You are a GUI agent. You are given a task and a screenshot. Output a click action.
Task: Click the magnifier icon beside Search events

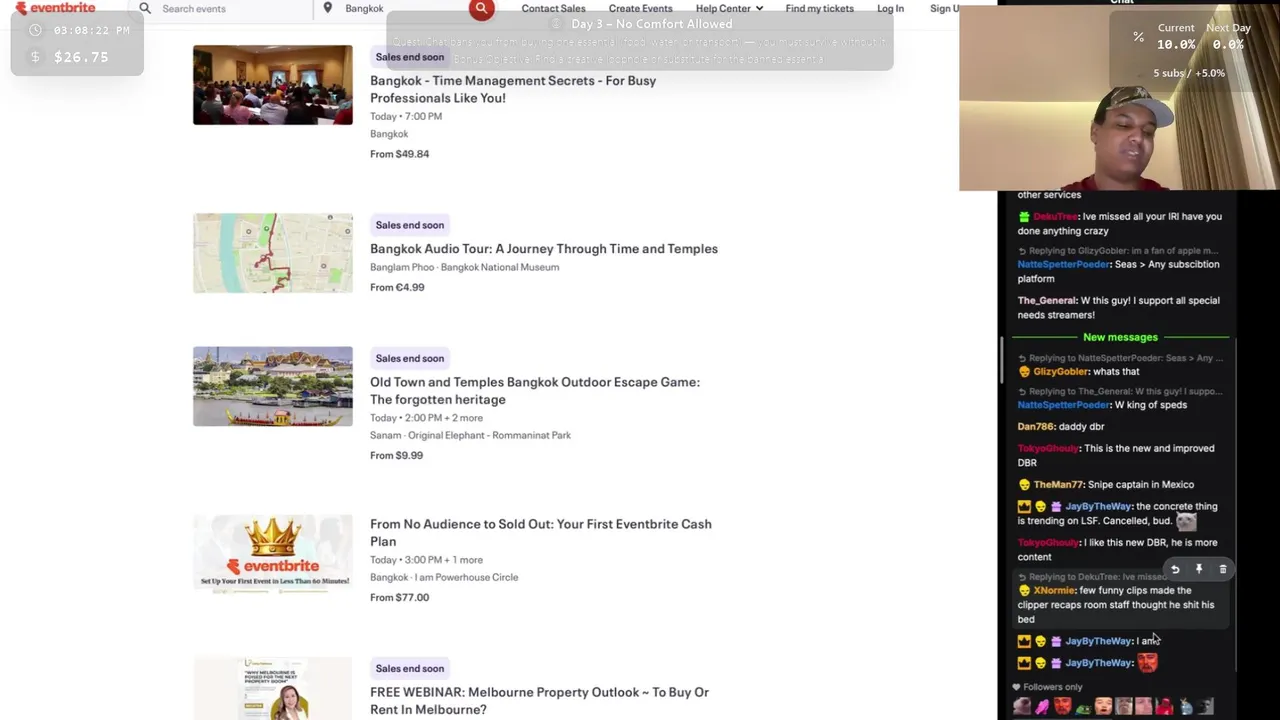pyautogui.click(x=145, y=8)
